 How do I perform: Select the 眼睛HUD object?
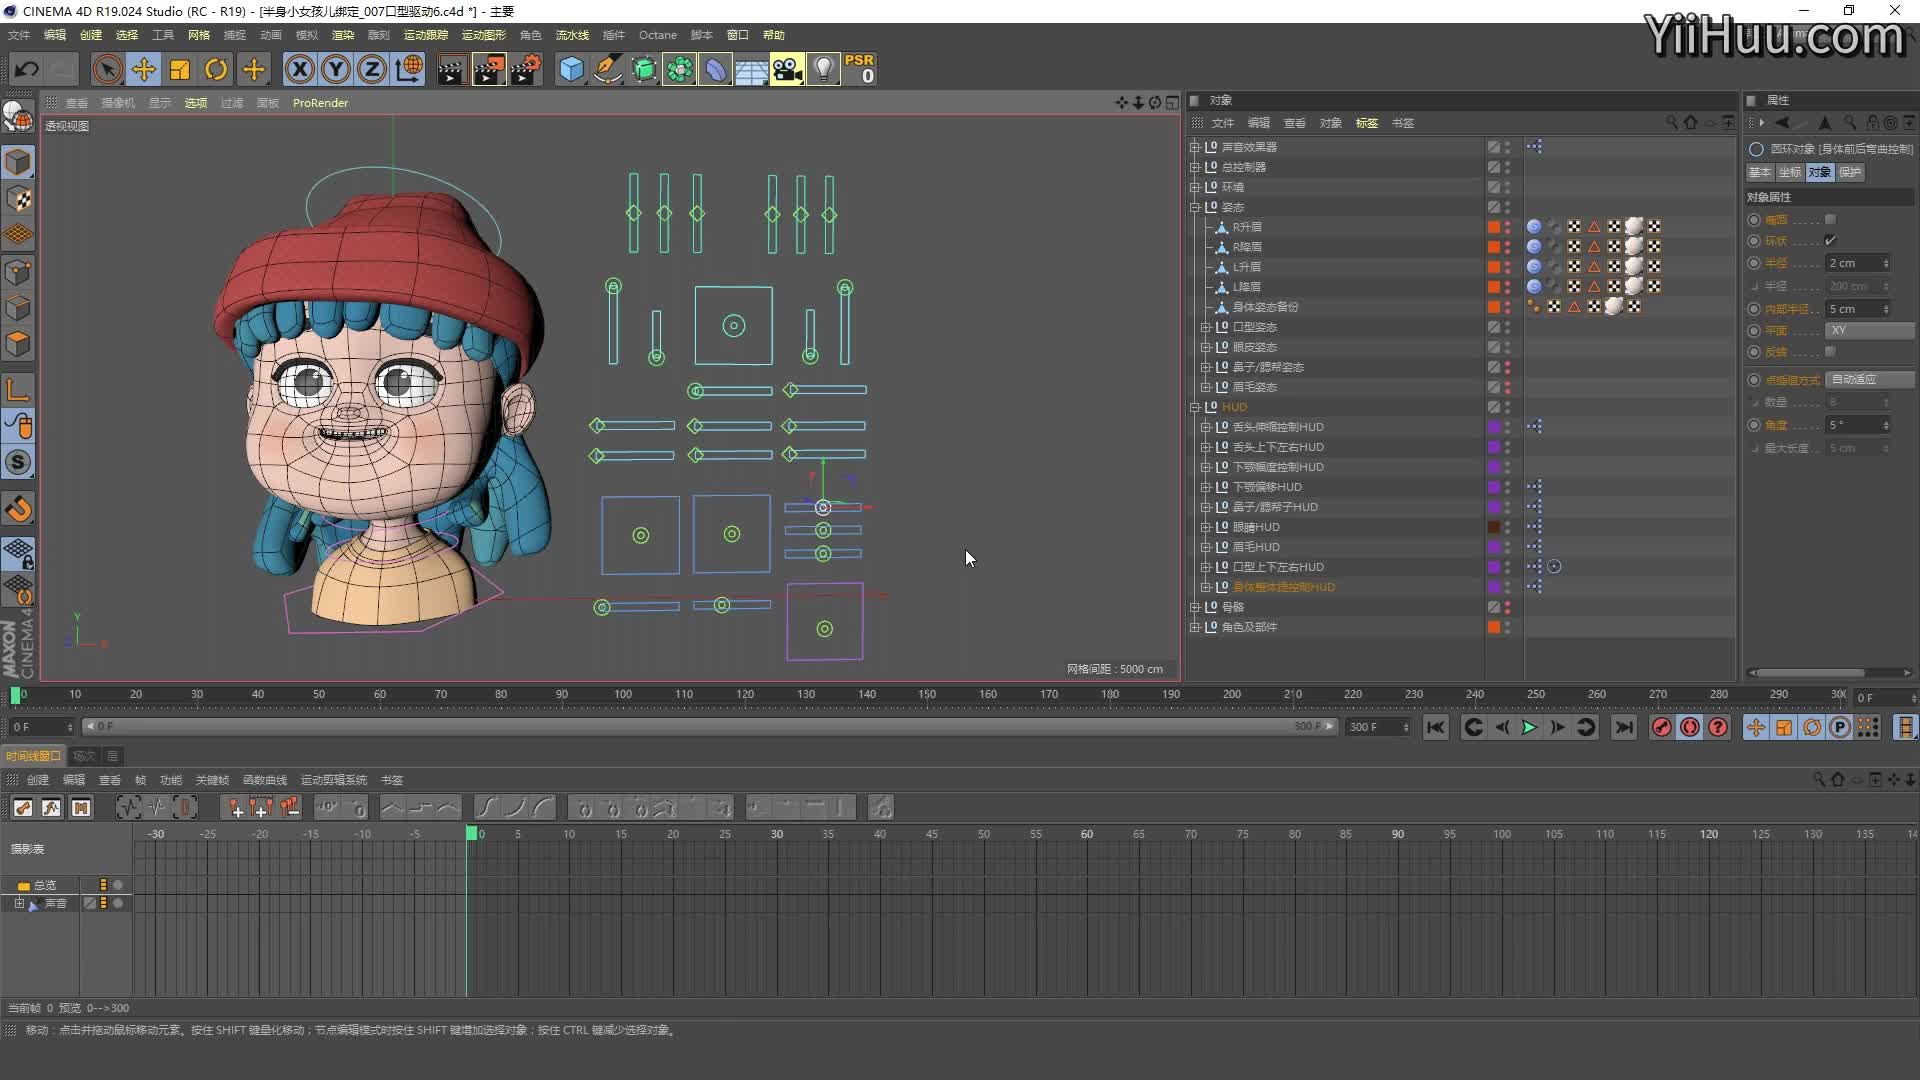click(x=1255, y=527)
